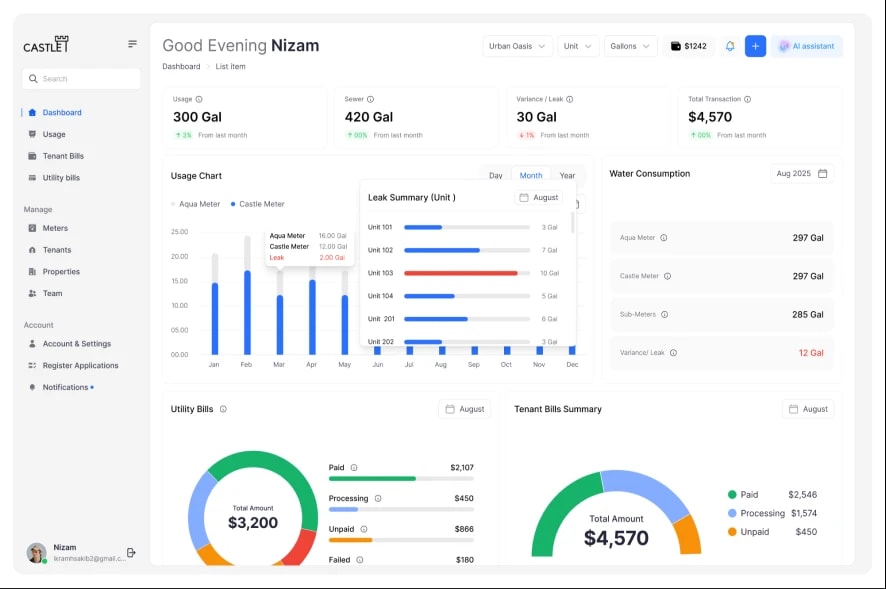Click the Dashboard breadcrumb link
Screen dimensions: 886x589
point(181,67)
